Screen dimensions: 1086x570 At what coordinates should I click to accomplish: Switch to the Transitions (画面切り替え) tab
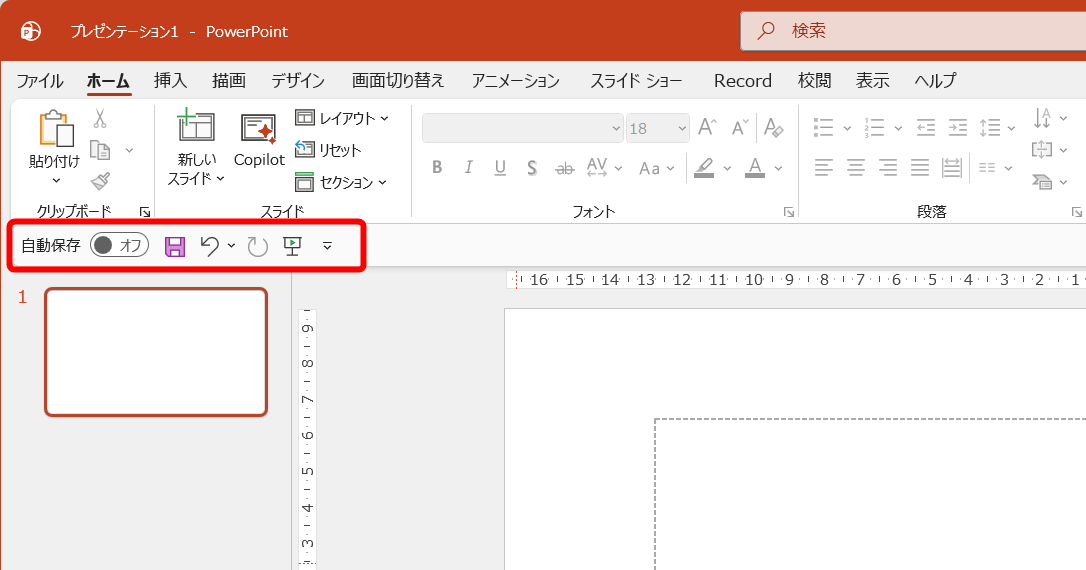(x=398, y=80)
